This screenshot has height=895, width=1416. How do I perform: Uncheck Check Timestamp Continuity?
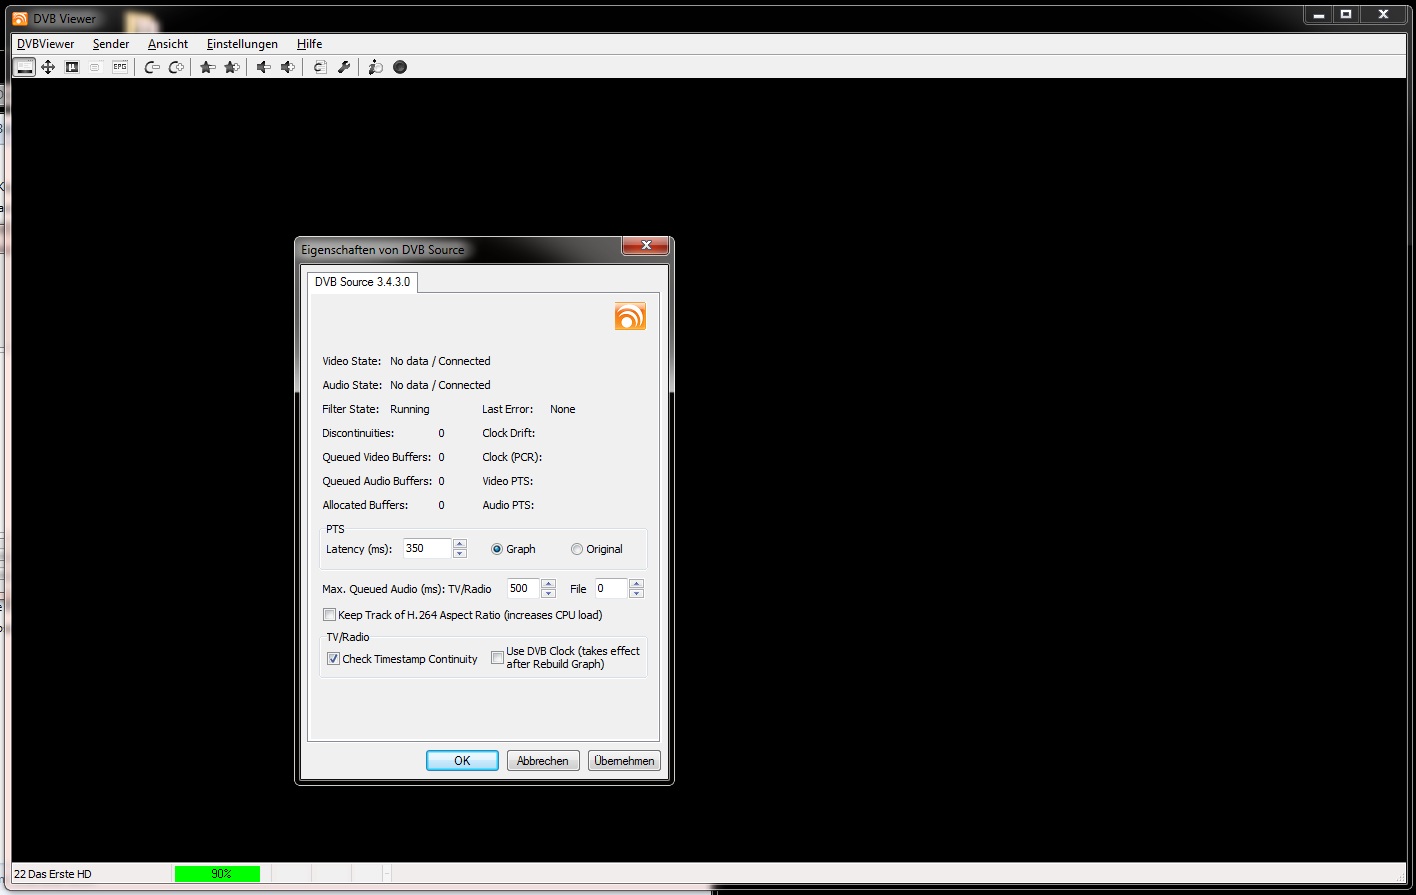(334, 659)
